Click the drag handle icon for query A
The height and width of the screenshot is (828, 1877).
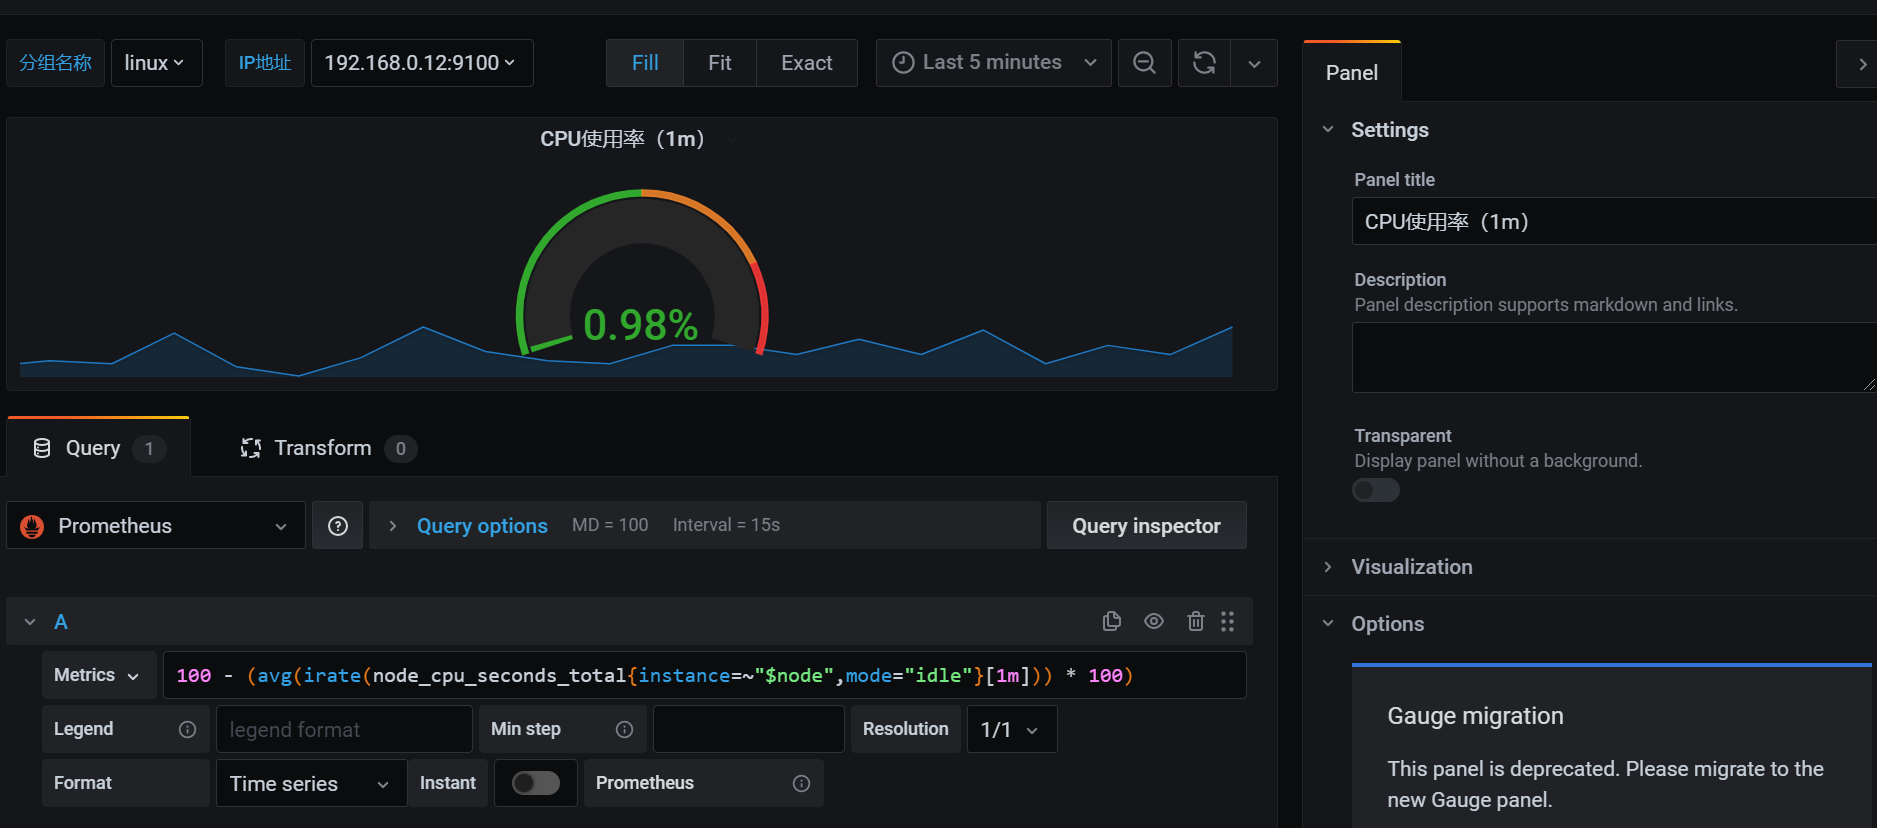click(x=1227, y=621)
